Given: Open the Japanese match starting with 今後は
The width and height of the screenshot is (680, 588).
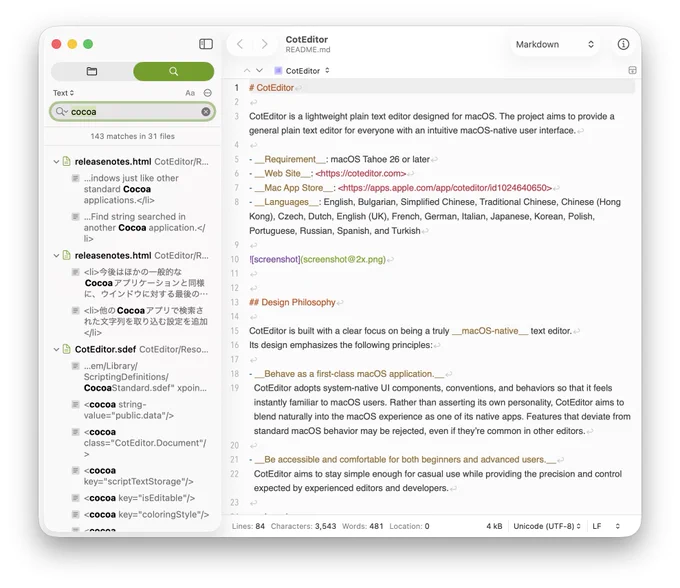Looking at the screenshot, I should pyautogui.click(x=141, y=283).
